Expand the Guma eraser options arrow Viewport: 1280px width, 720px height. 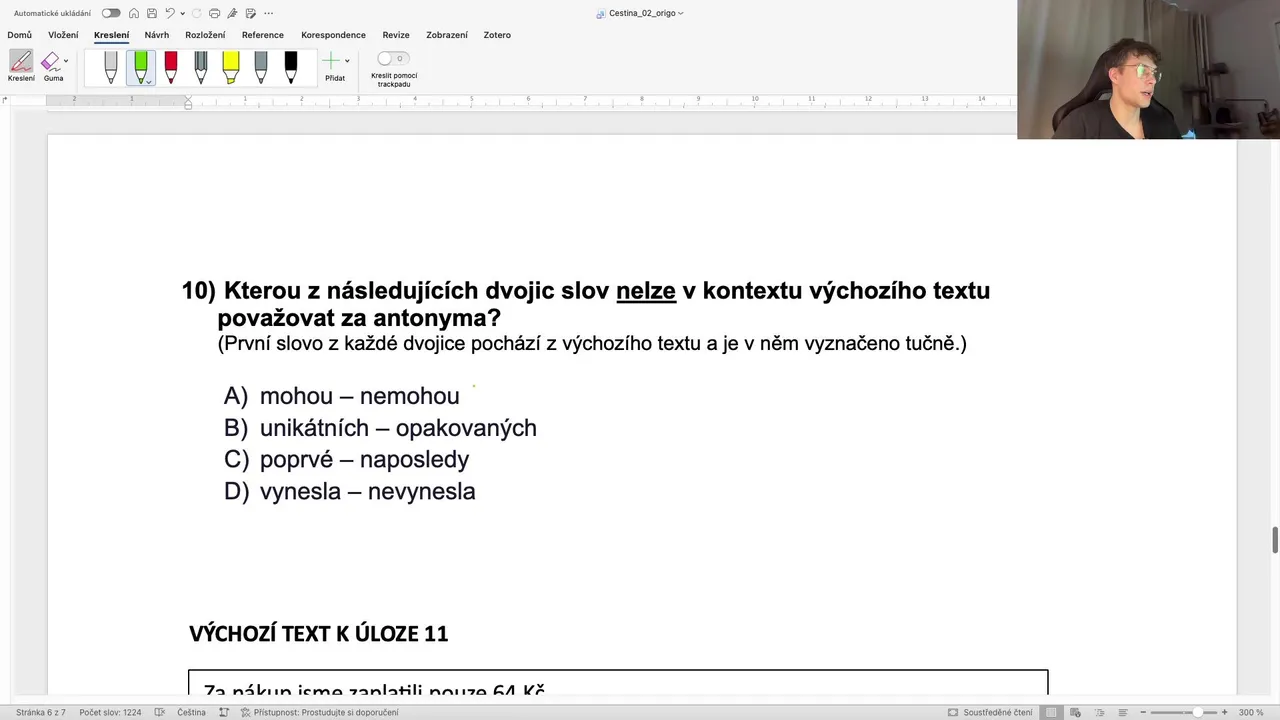click(x=66, y=61)
